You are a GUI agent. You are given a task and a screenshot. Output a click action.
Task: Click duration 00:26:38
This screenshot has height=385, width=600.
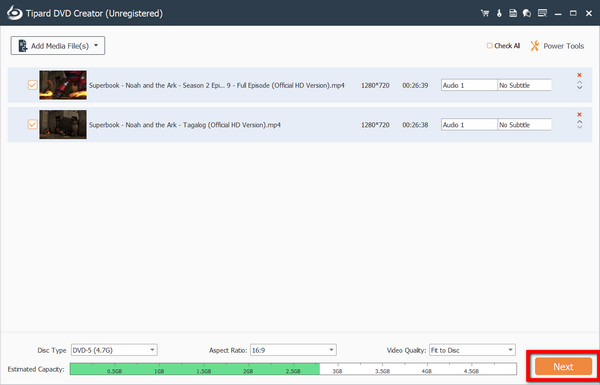tap(415, 125)
